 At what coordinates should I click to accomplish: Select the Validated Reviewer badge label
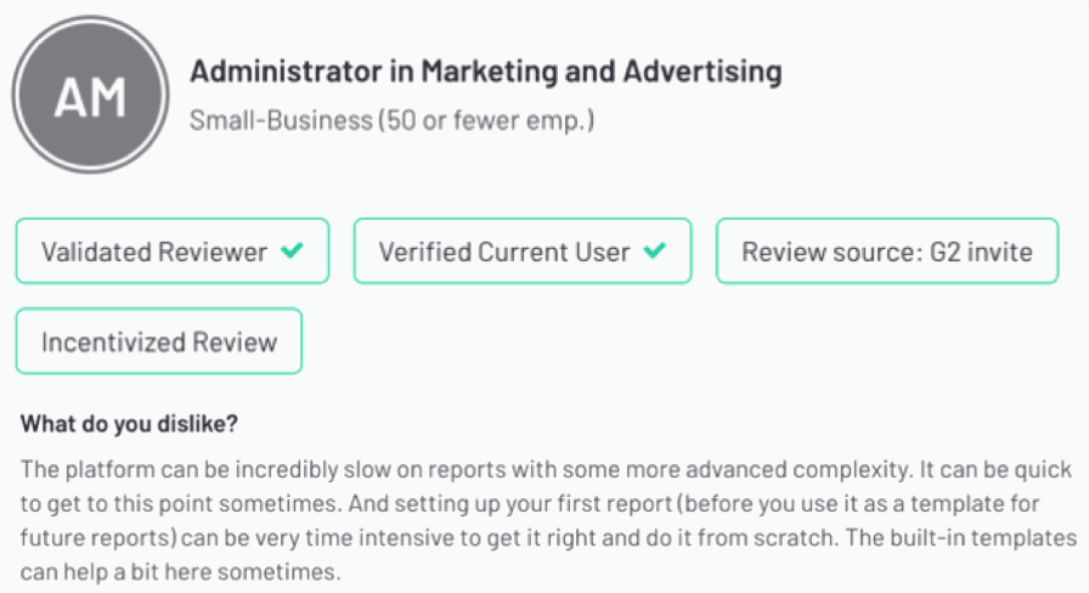(154, 251)
